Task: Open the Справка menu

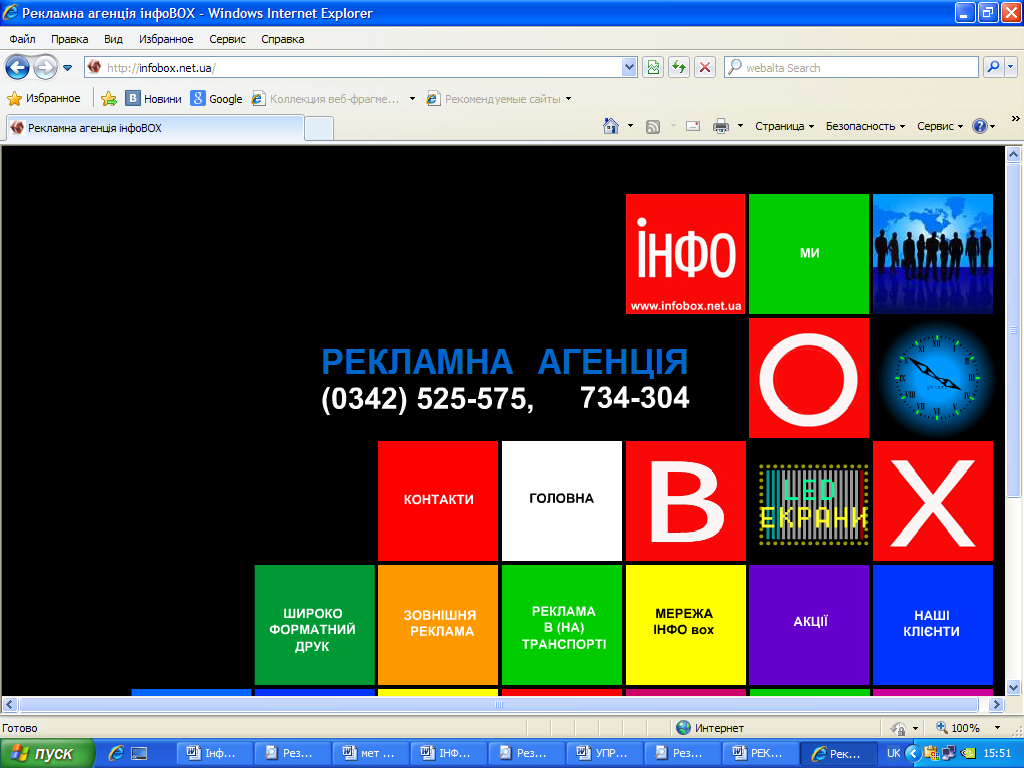Action: coord(282,39)
